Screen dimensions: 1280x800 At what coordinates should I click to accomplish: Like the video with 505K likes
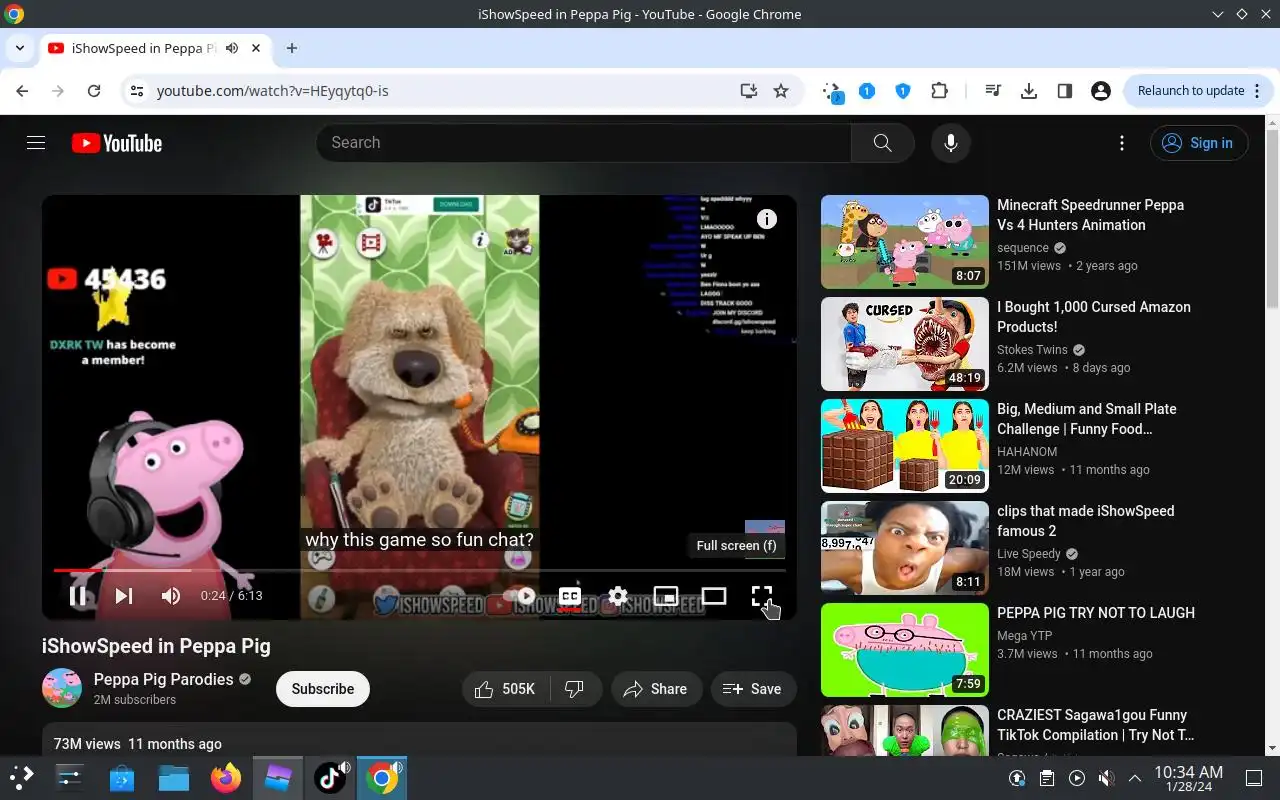[x=508, y=689]
